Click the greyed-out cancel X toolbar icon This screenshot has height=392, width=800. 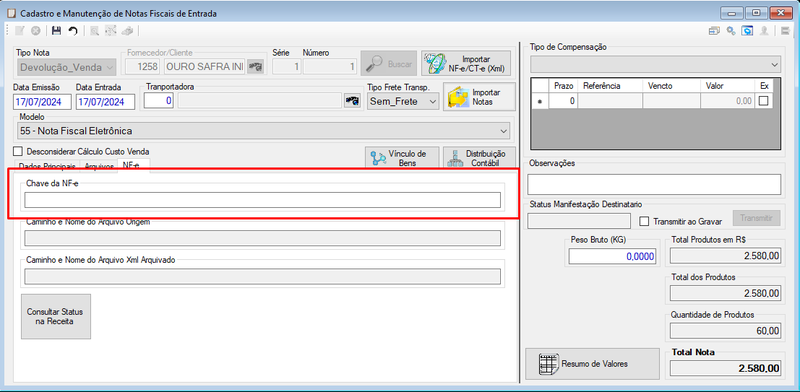[x=35, y=31]
